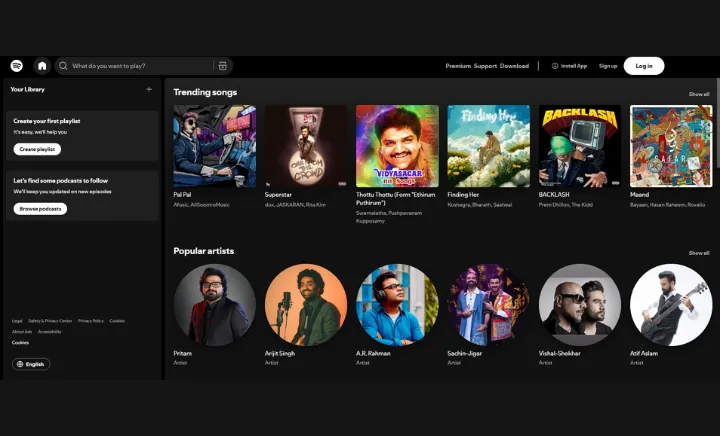Image resolution: width=720 pixels, height=436 pixels.
Task: Open the Safety & Privacy Center link
Action: (x=50, y=321)
